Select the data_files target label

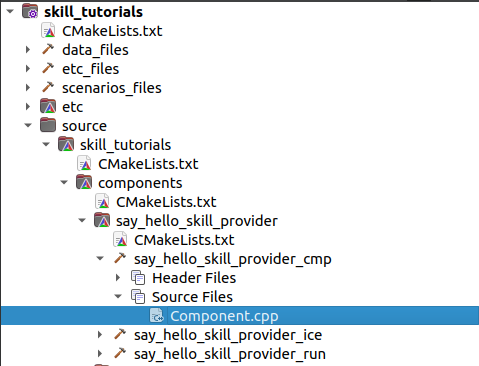pyautogui.click(x=95, y=50)
